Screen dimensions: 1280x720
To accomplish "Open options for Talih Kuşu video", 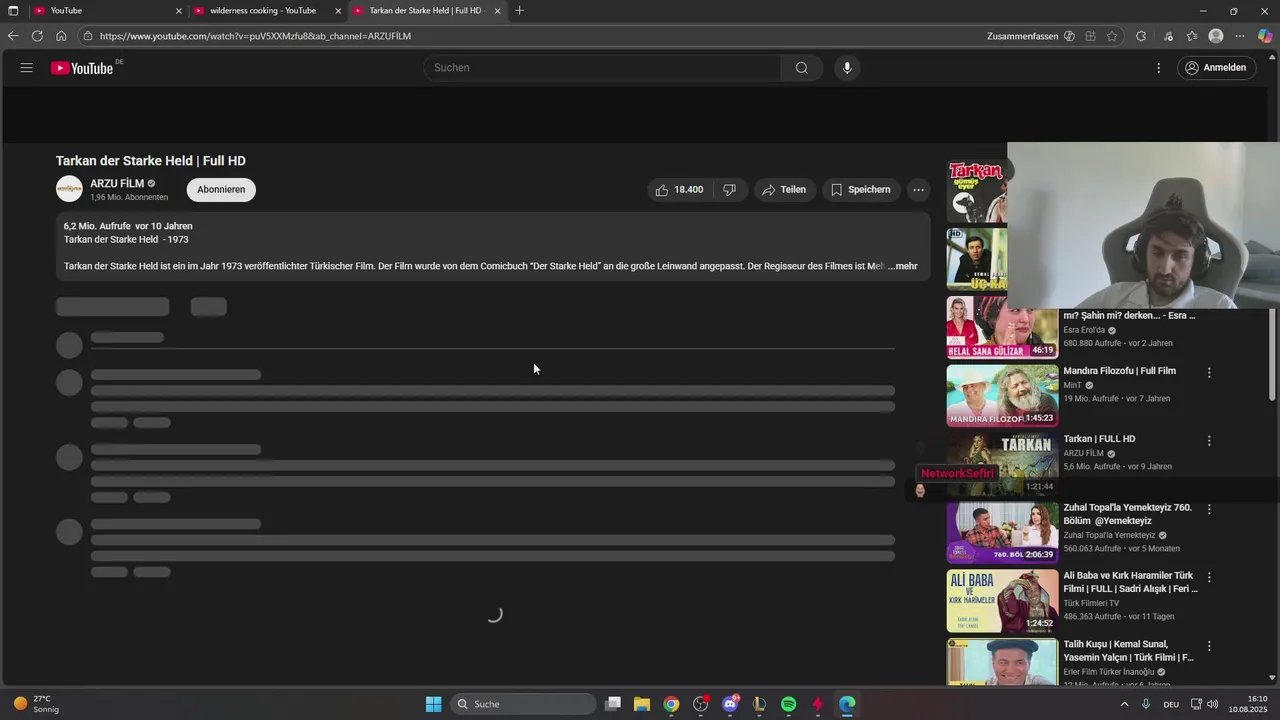I will [1209, 646].
